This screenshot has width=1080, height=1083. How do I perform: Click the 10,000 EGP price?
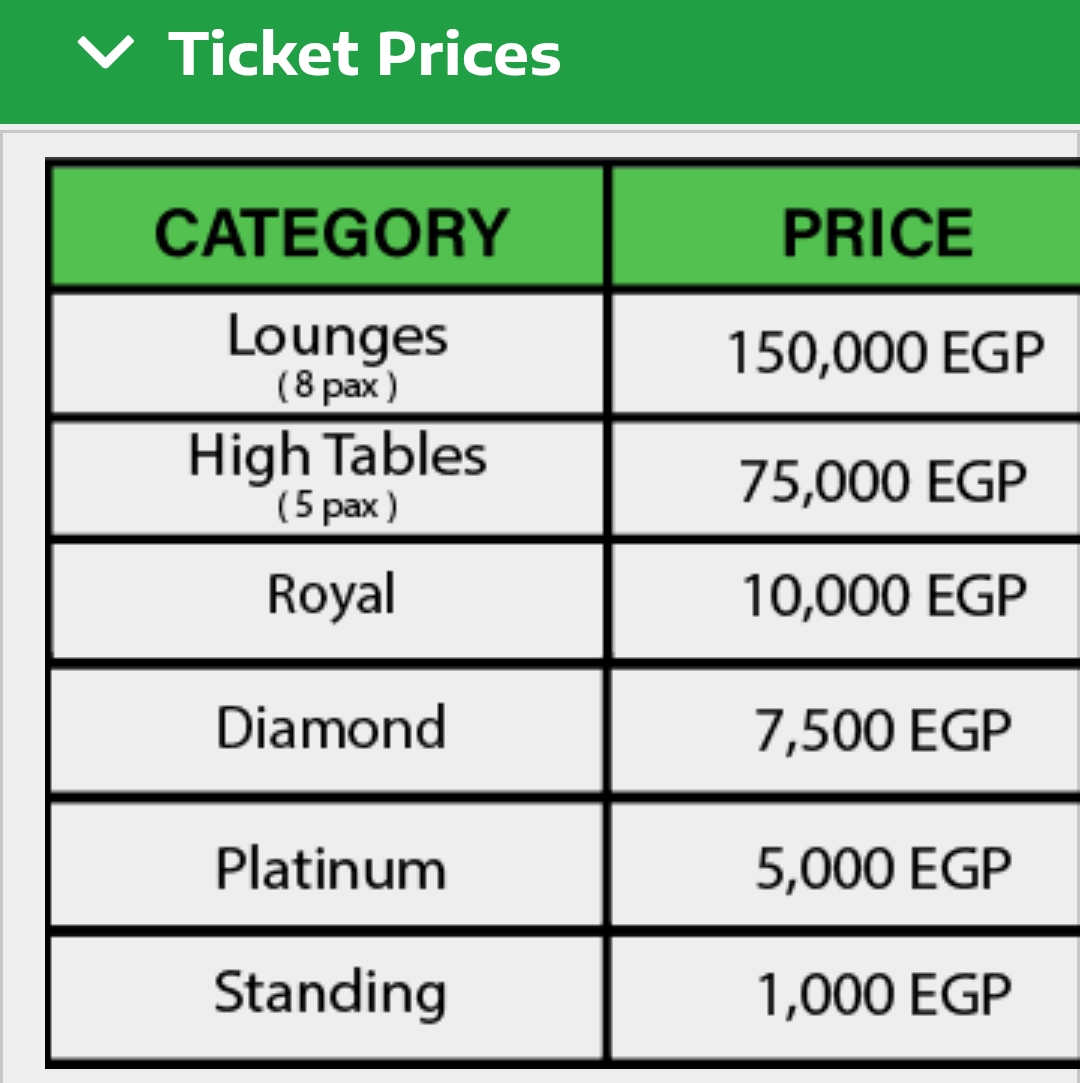[884, 595]
